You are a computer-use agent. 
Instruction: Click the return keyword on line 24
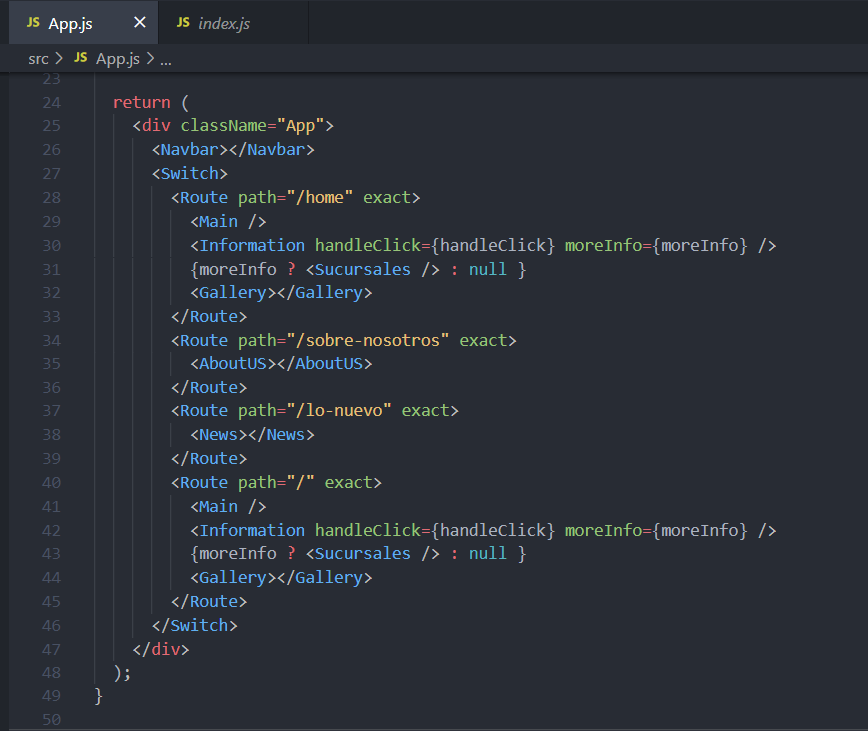140,101
